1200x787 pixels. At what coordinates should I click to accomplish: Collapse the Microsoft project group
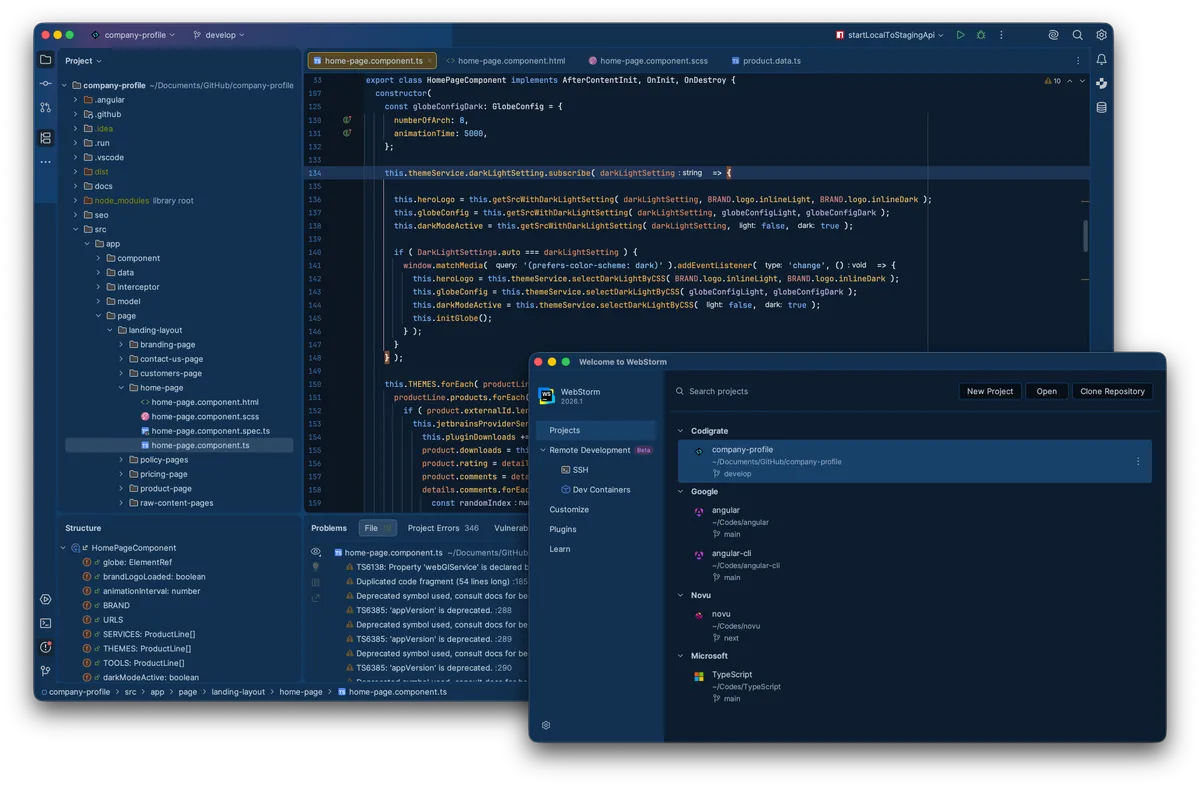point(681,656)
